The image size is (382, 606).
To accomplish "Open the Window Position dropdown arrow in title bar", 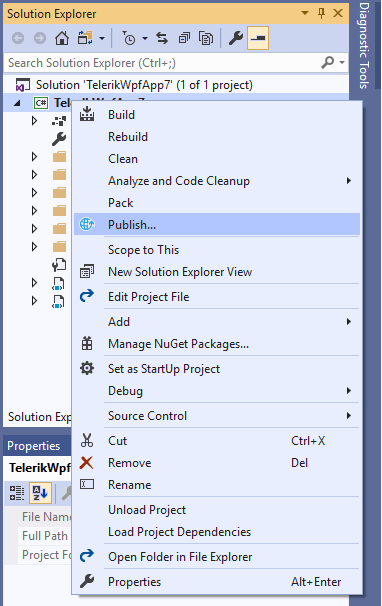I will (x=305, y=14).
